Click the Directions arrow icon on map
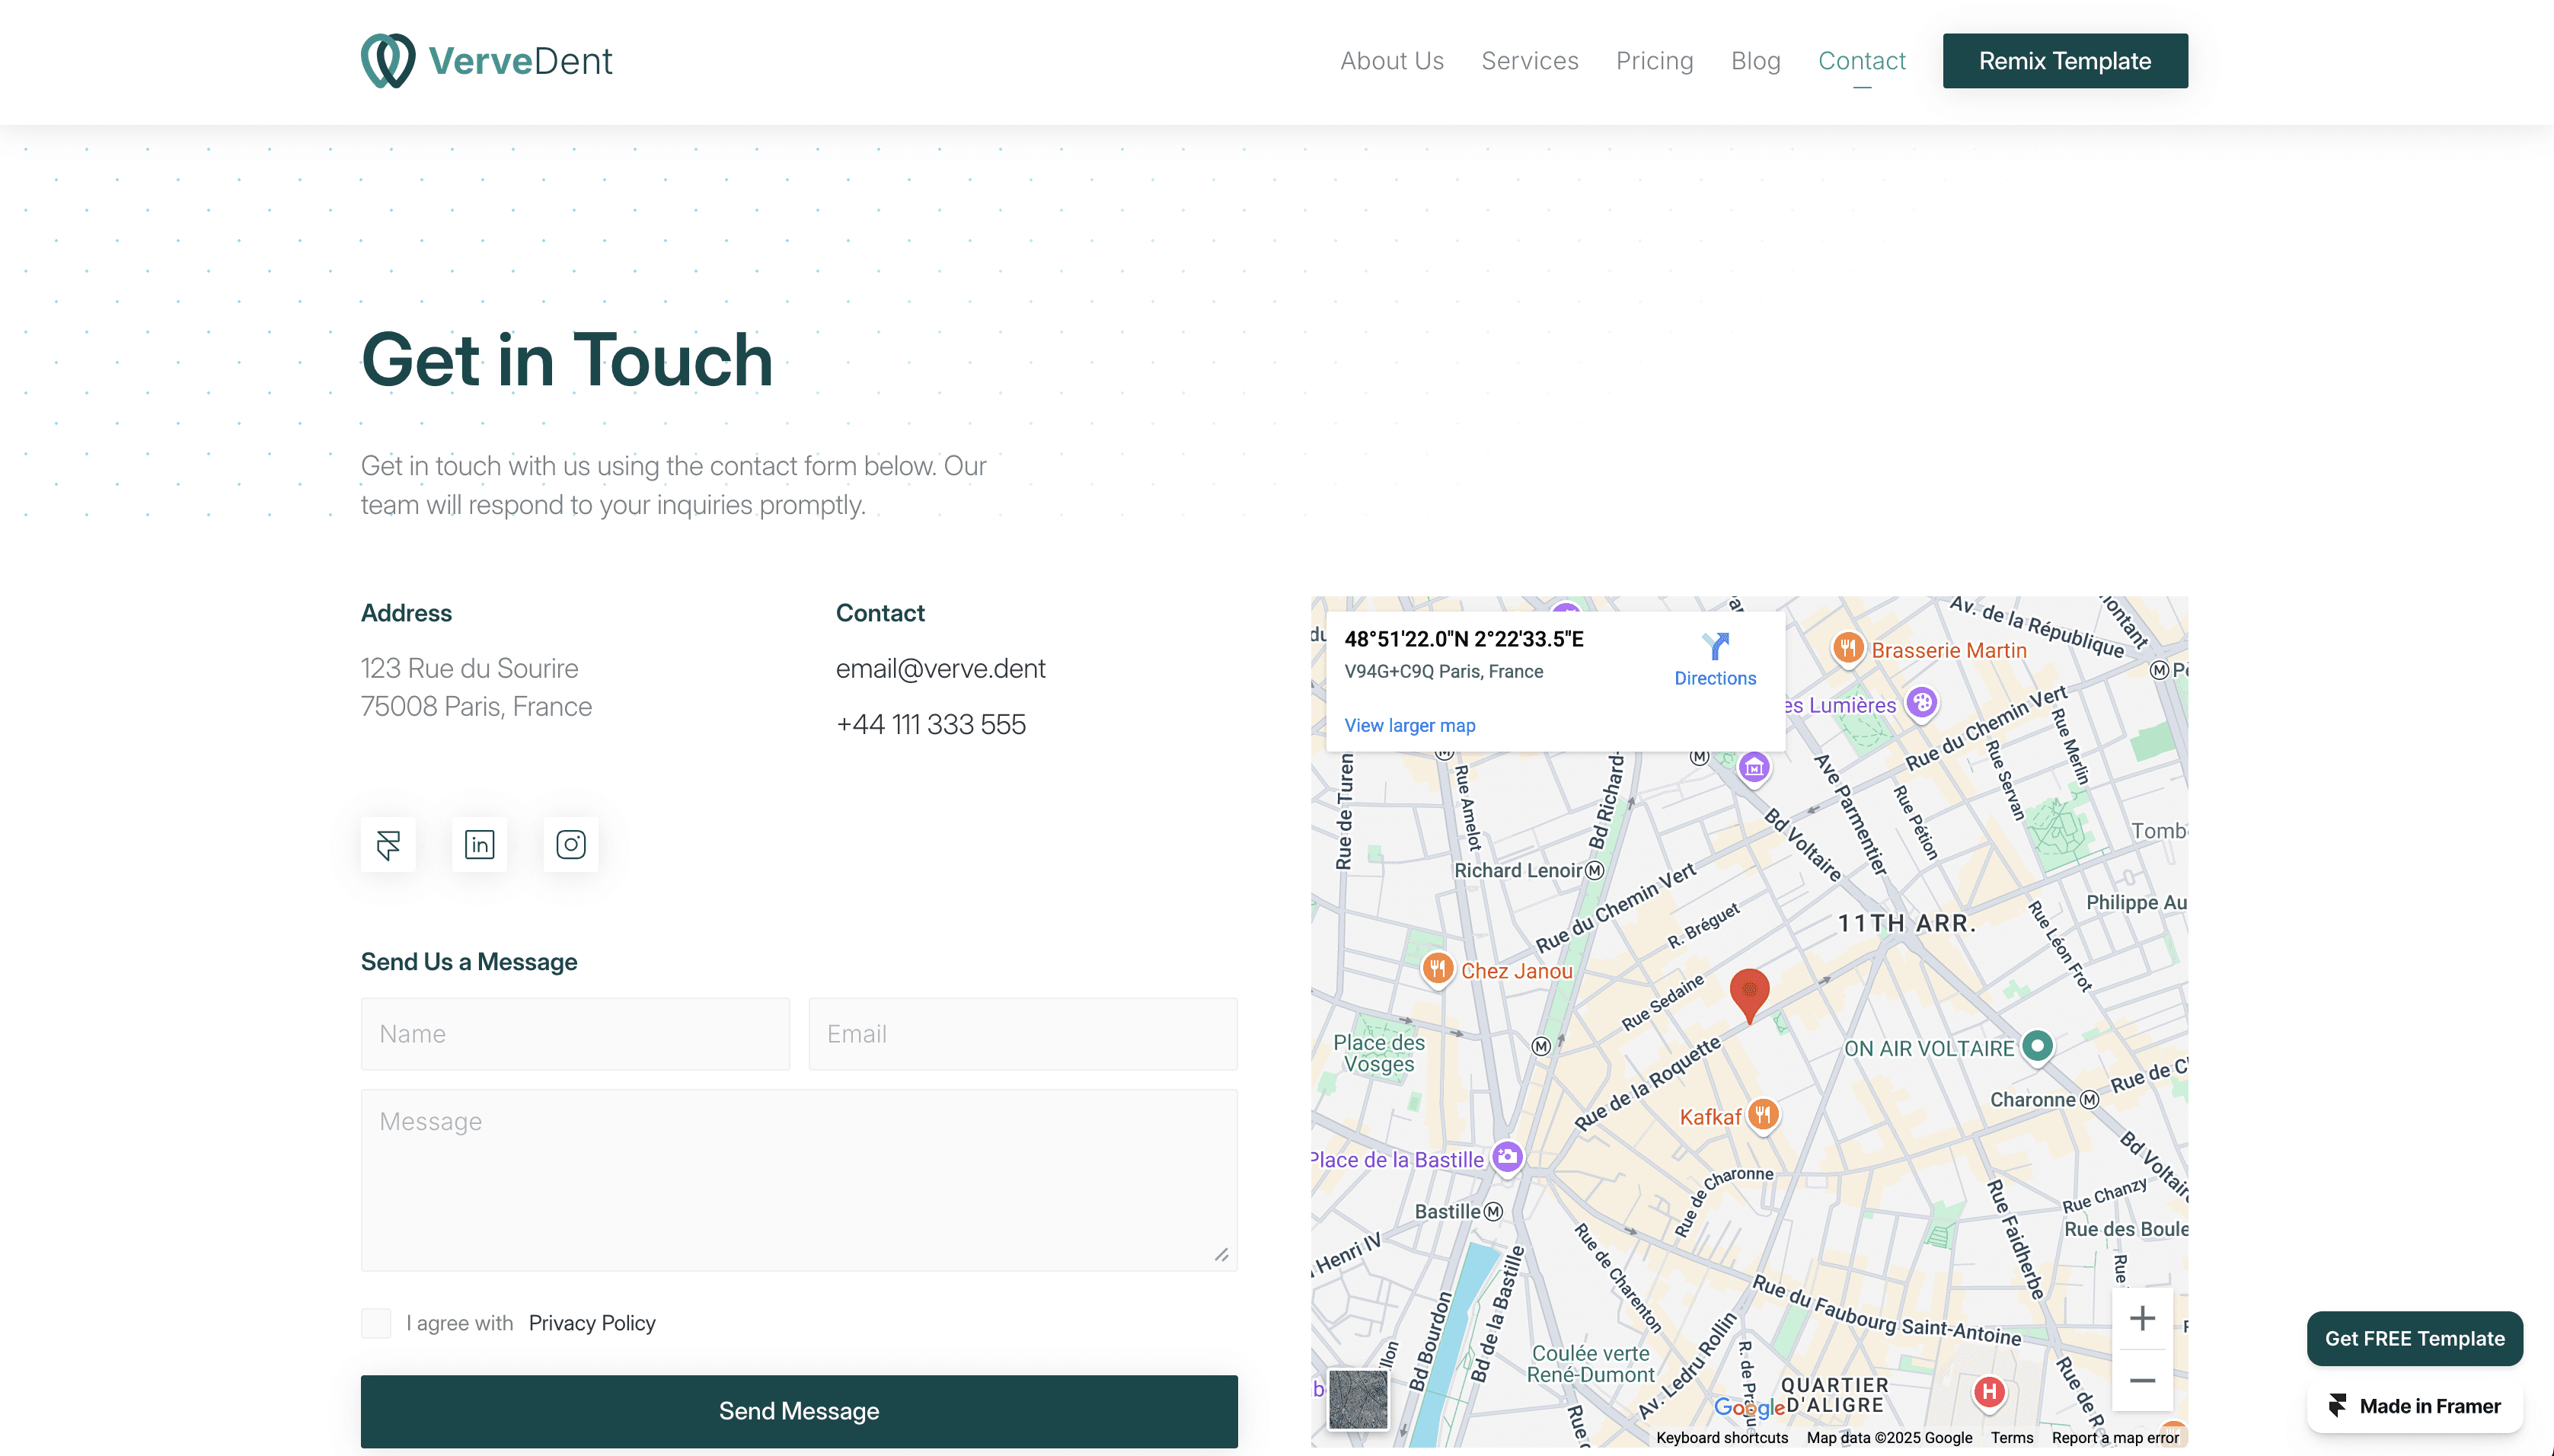This screenshot has height=1456, width=2554. [x=1715, y=647]
